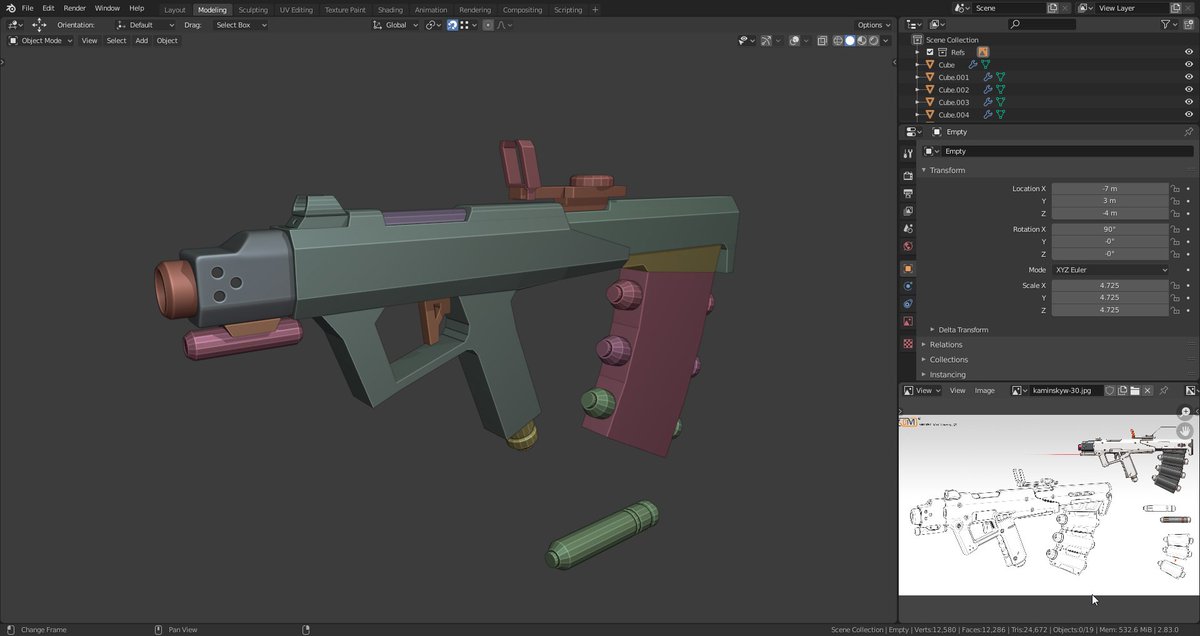Open the Texture properties tab

[x=908, y=344]
